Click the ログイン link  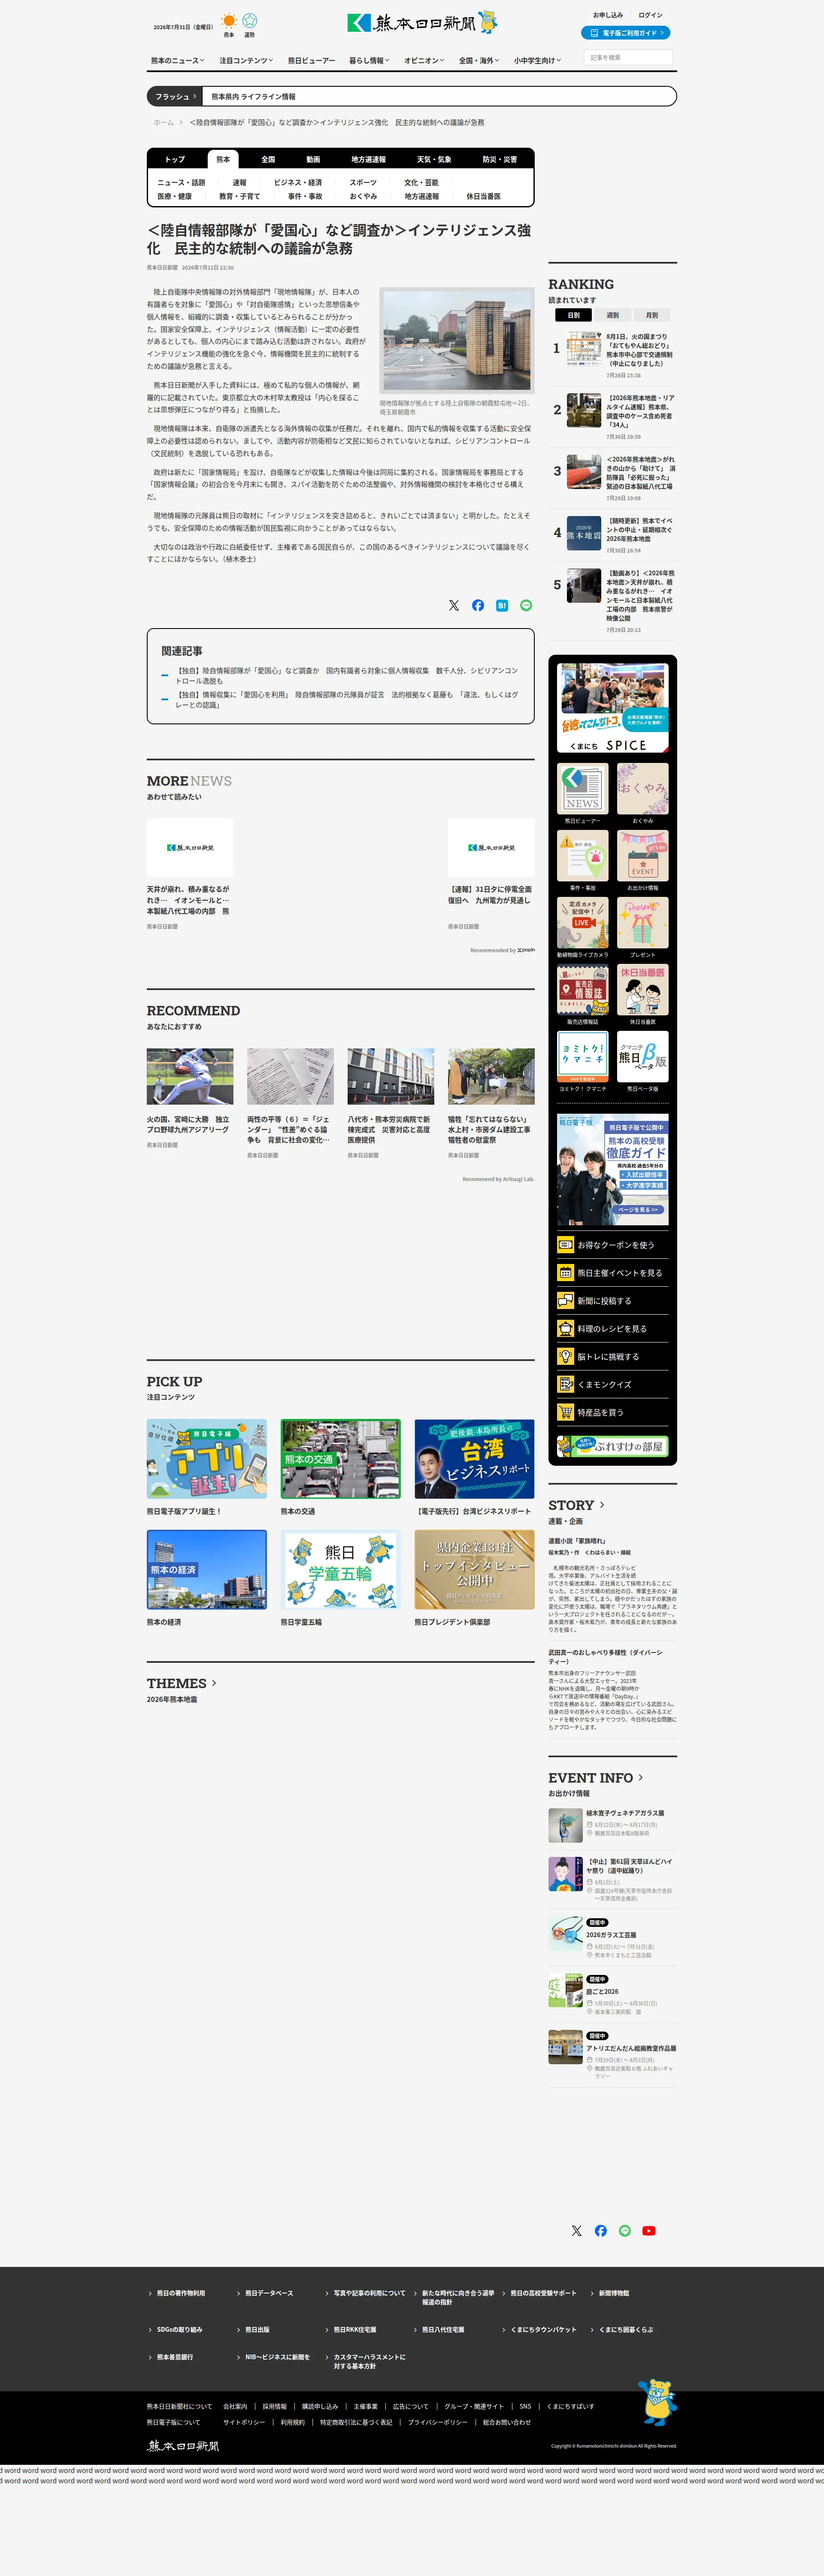point(650,15)
